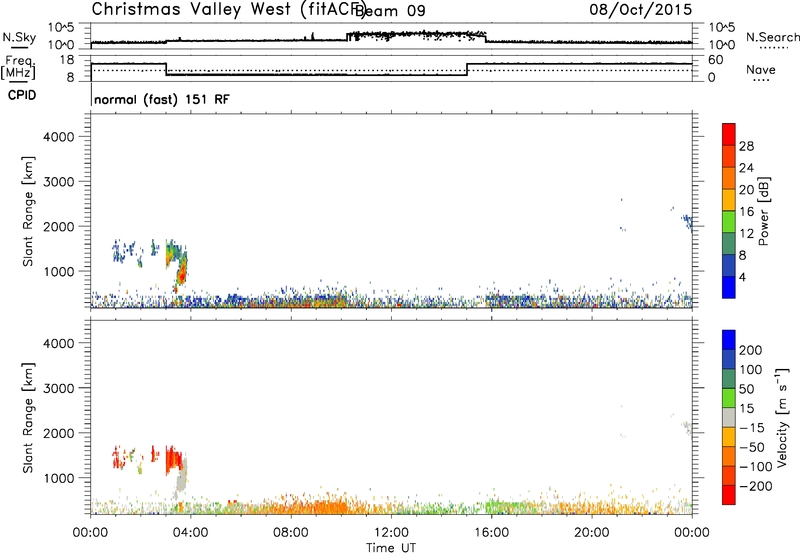Click the '4000' tick of the power panel

tap(59, 137)
